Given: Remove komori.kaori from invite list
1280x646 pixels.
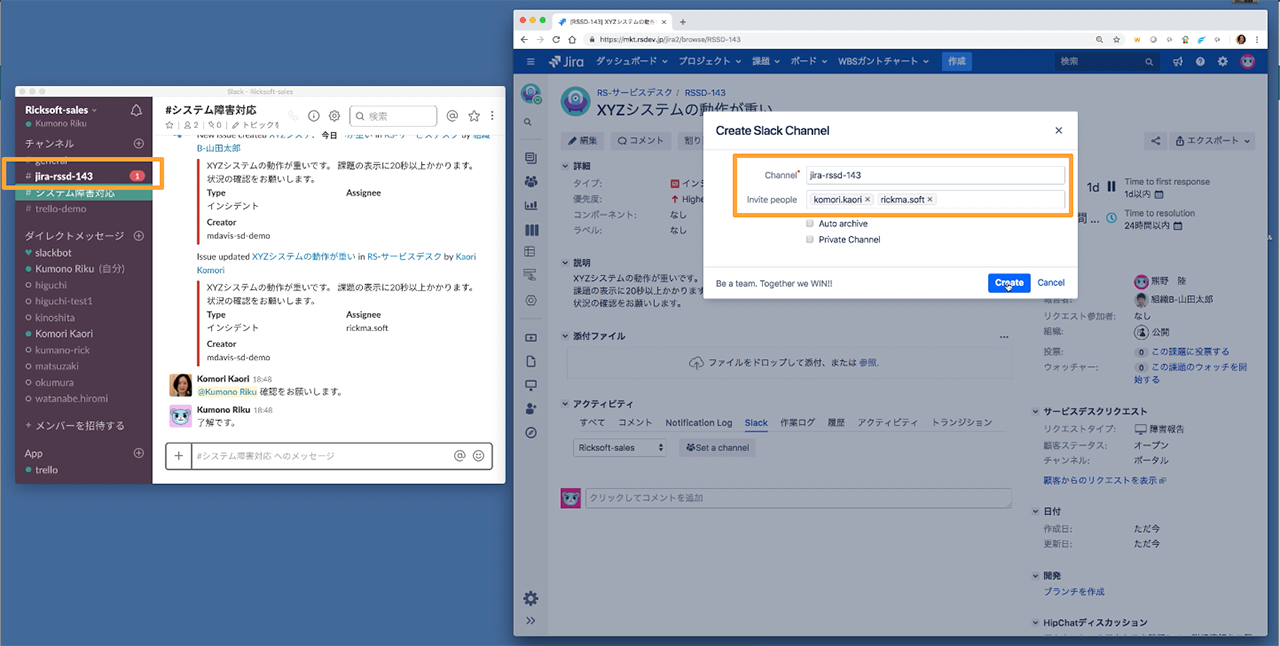Looking at the screenshot, I should [x=868, y=200].
